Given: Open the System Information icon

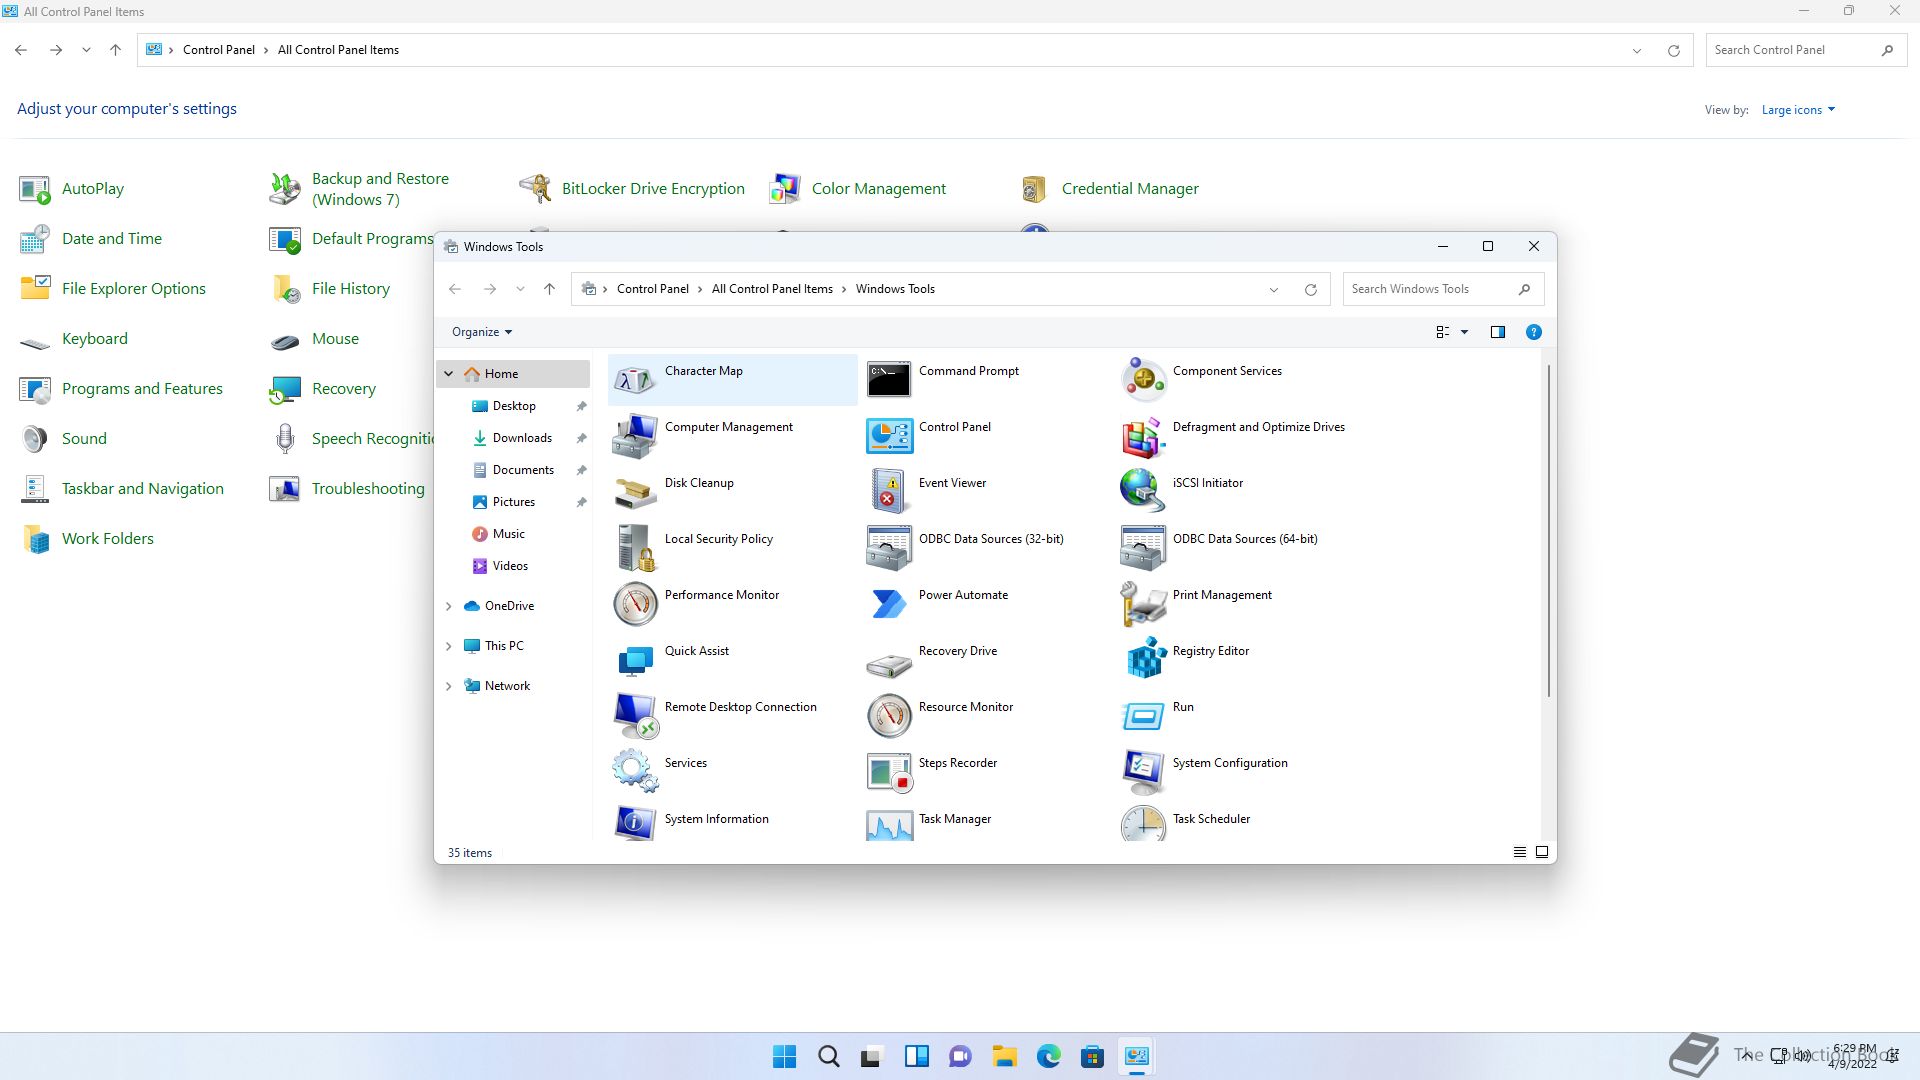Looking at the screenshot, I should [x=635, y=823].
